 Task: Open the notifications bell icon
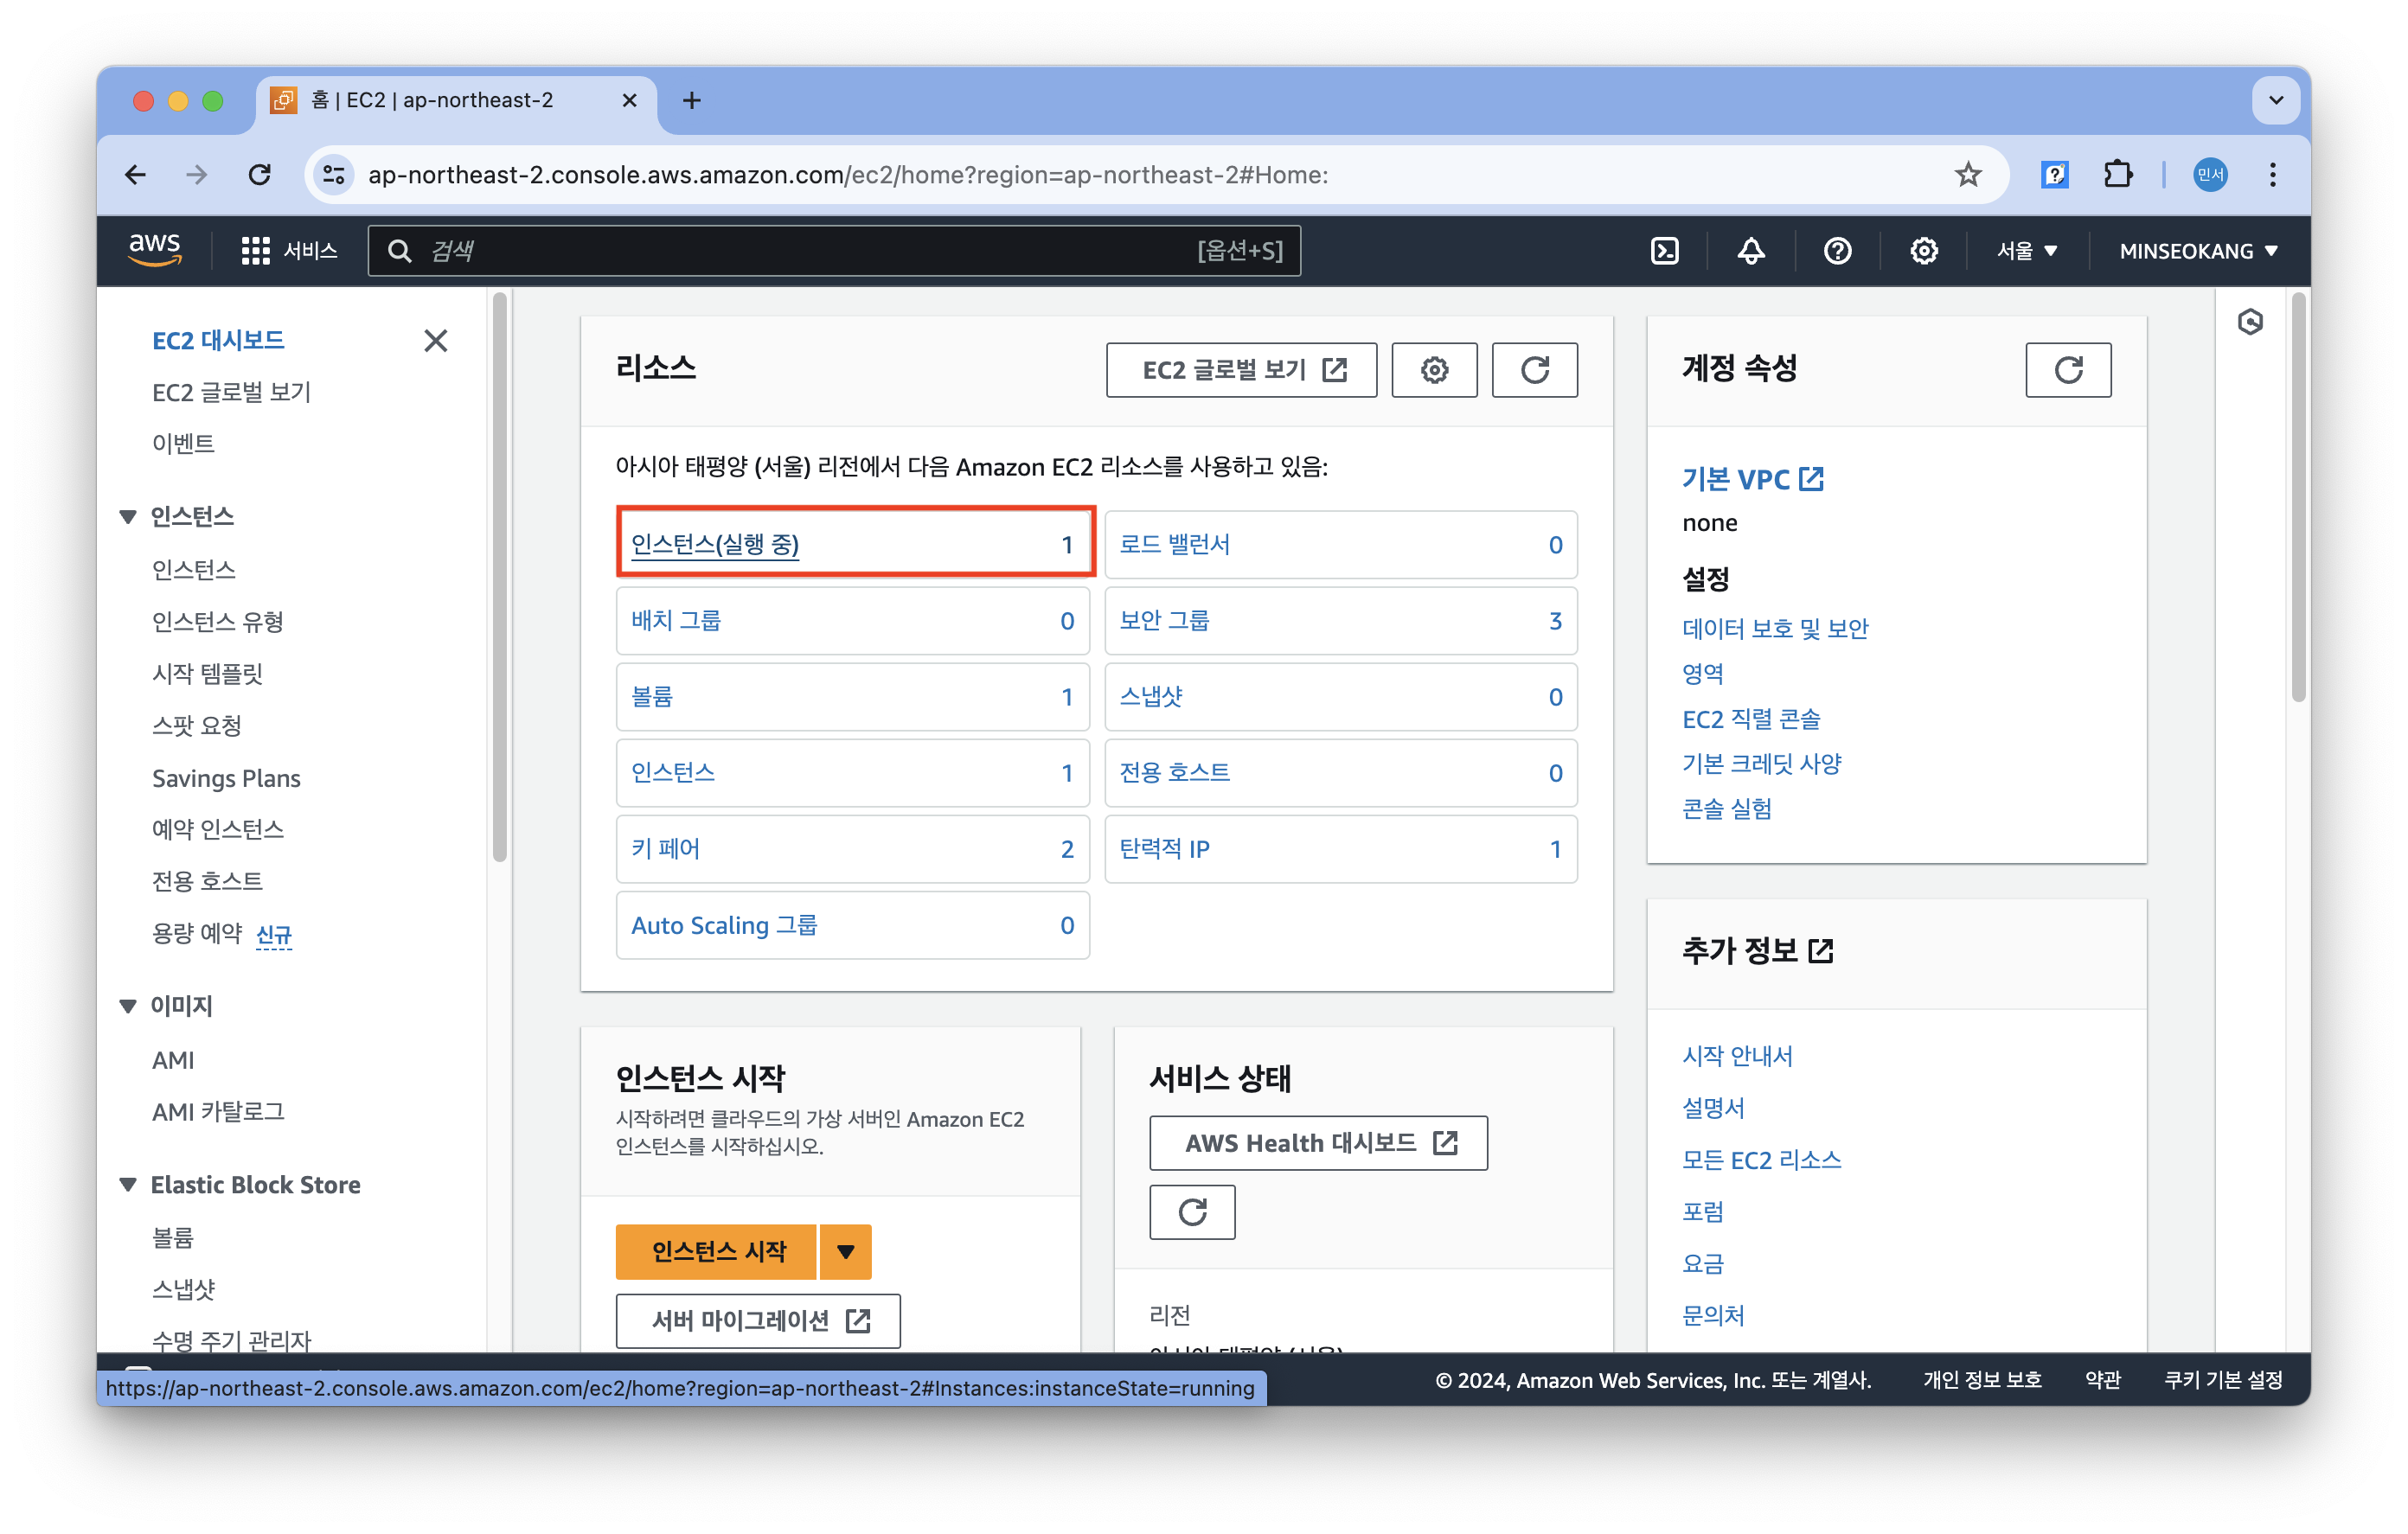pos(1750,251)
